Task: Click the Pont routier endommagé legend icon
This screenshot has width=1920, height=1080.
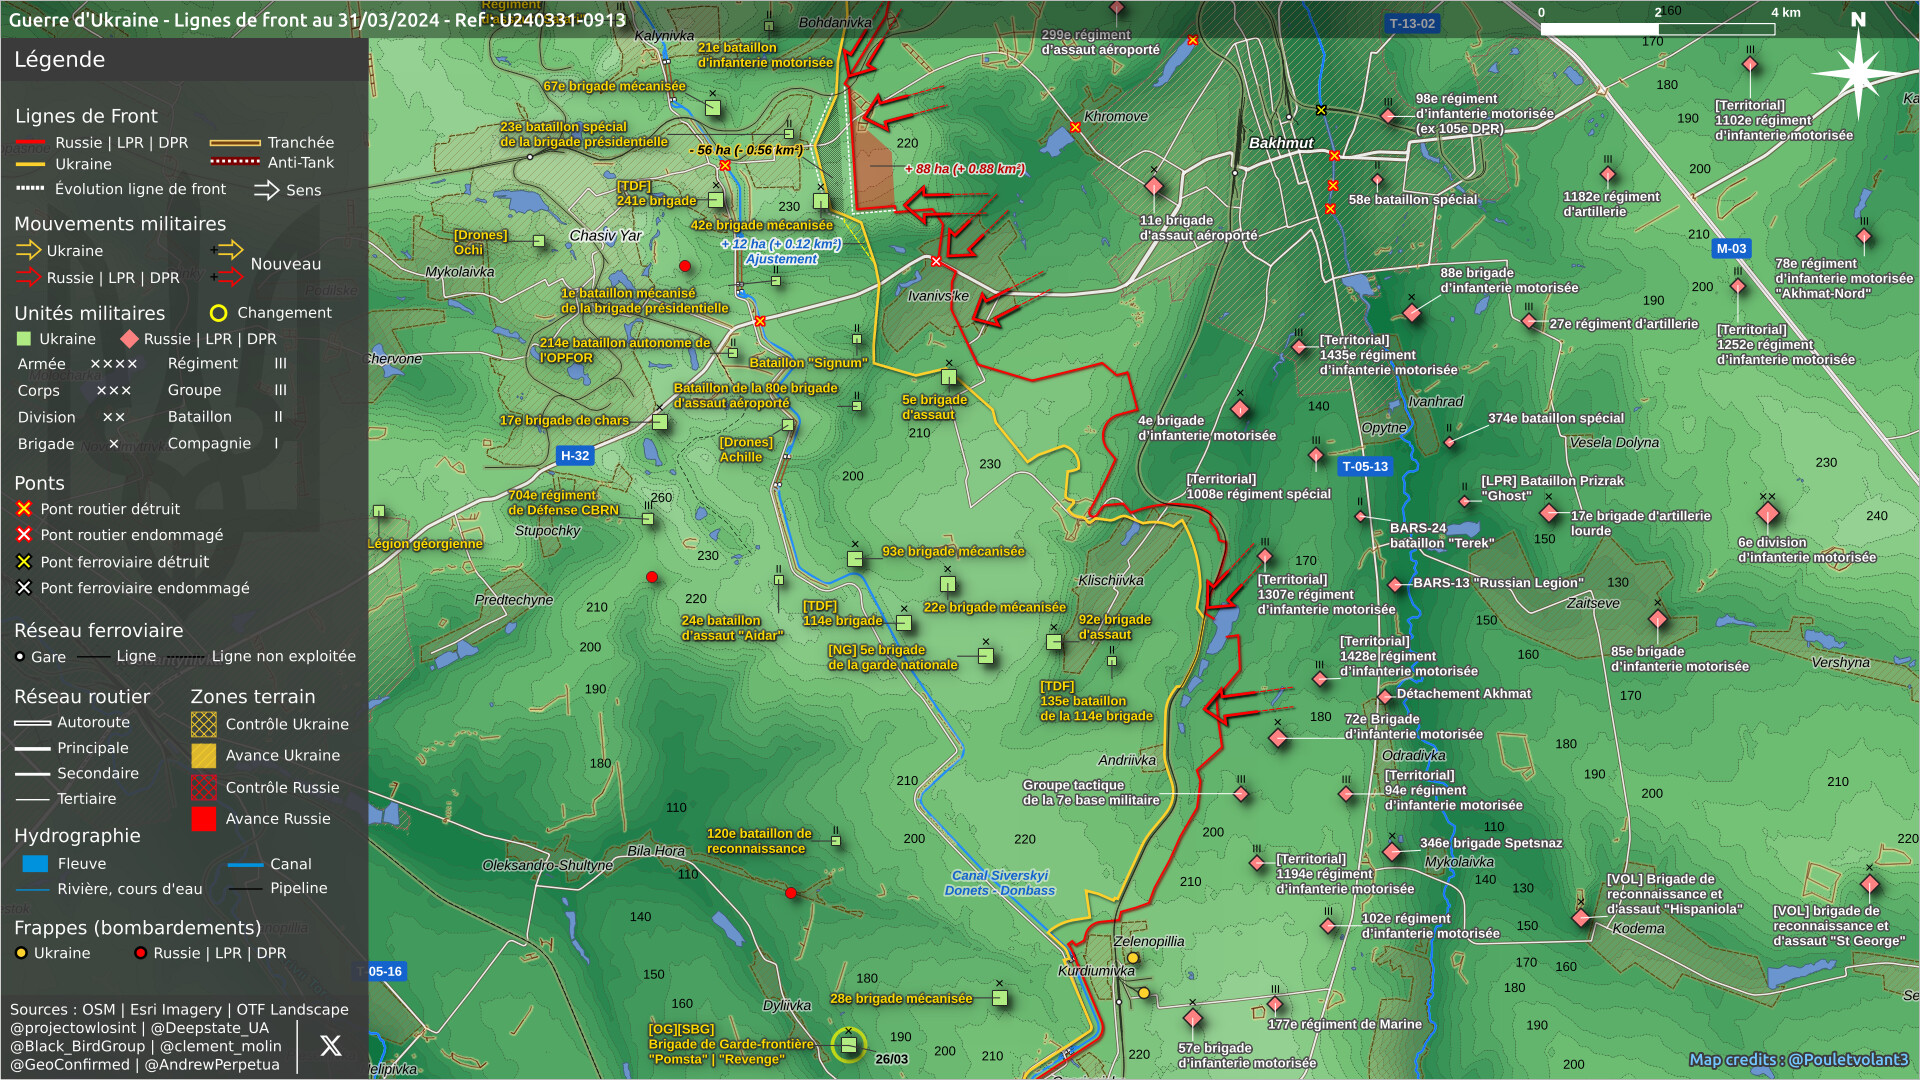Action: tap(24, 535)
